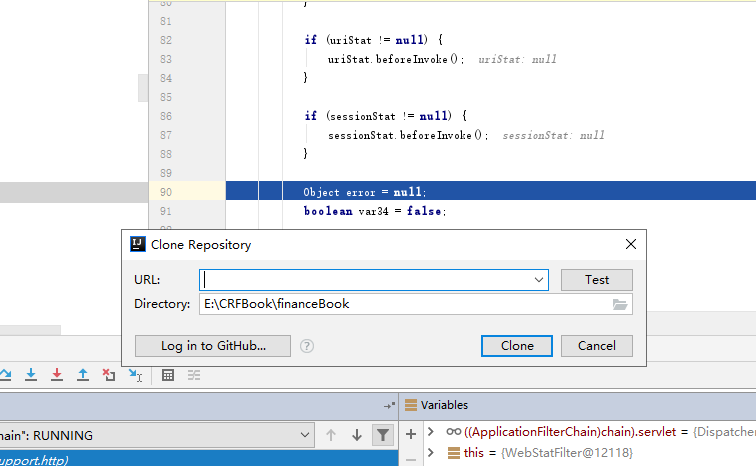Cancel the Clone Repository dialog
756x466 pixels.
point(596,346)
